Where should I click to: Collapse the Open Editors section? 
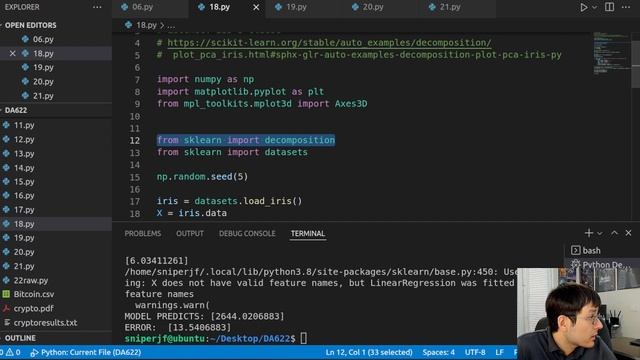click(30, 25)
